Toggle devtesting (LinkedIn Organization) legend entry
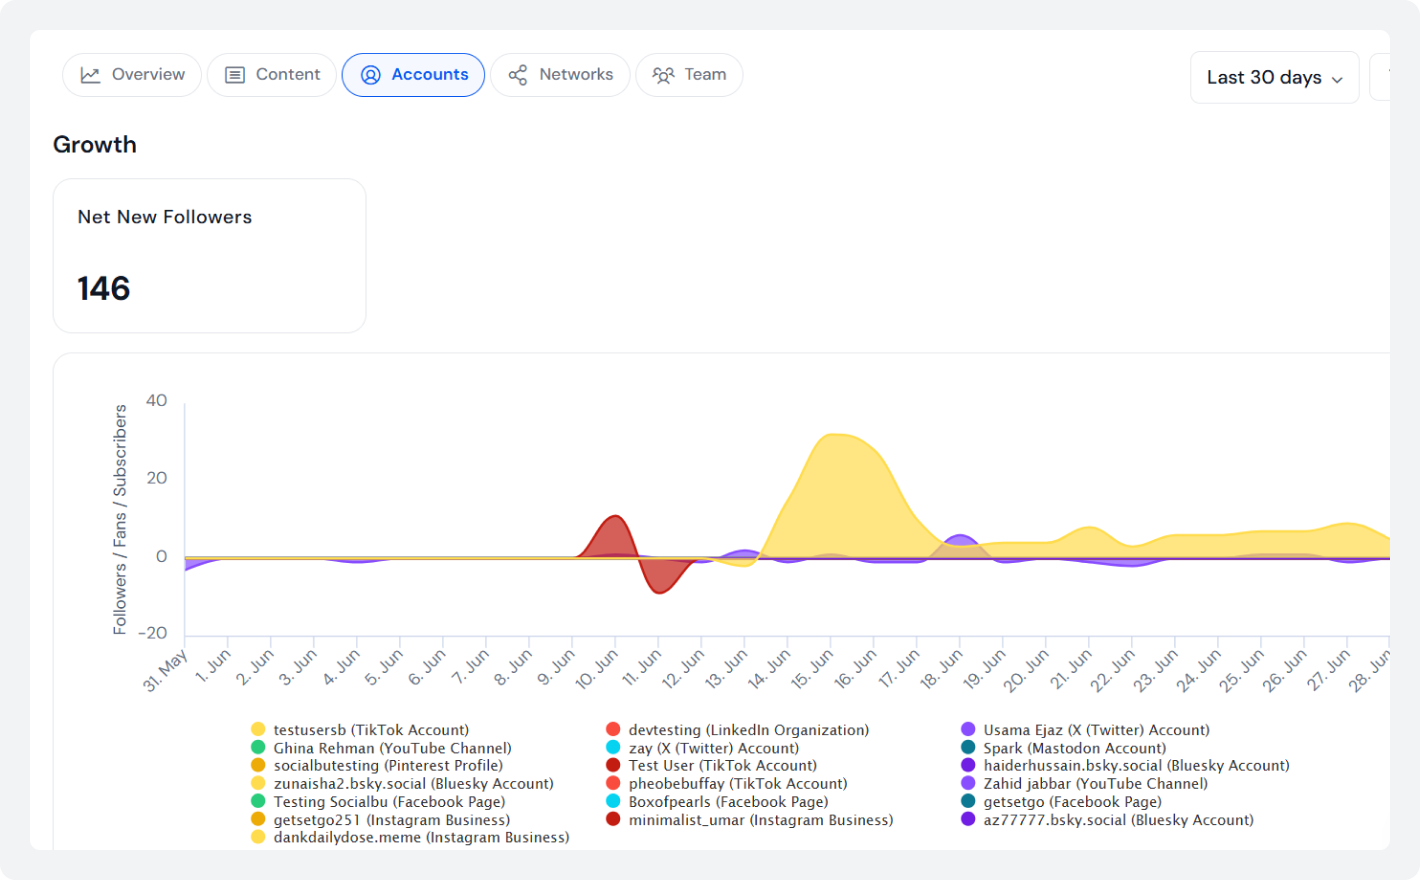The image size is (1420, 880). pos(738,730)
